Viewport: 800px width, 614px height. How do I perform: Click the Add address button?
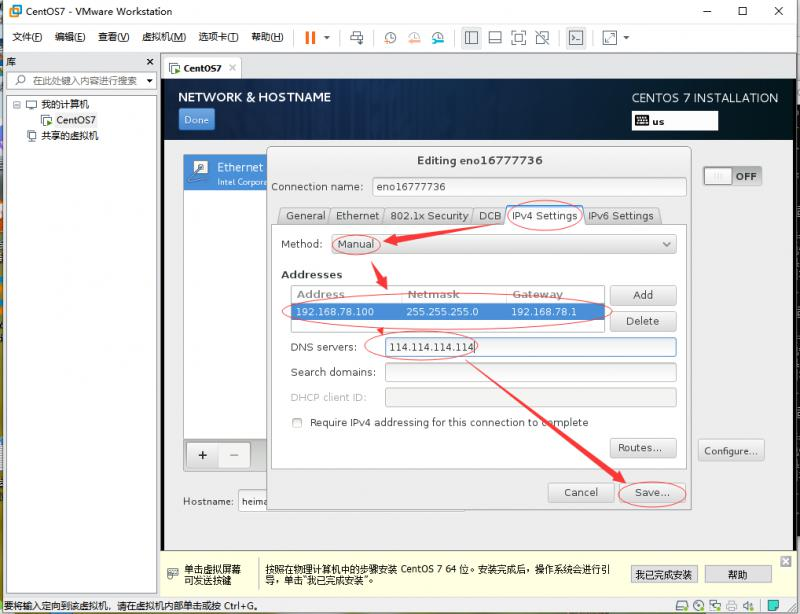pos(643,295)
